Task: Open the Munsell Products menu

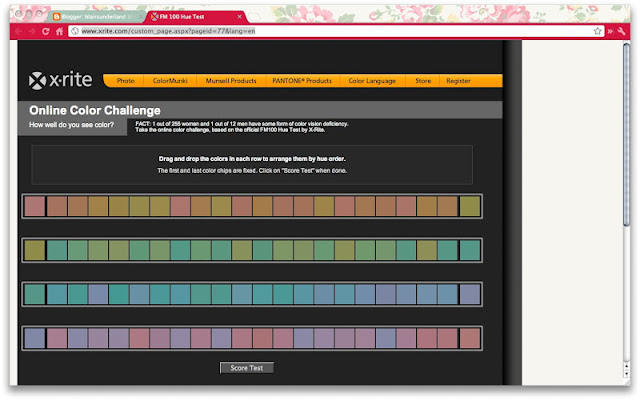Action: point(231,81)
